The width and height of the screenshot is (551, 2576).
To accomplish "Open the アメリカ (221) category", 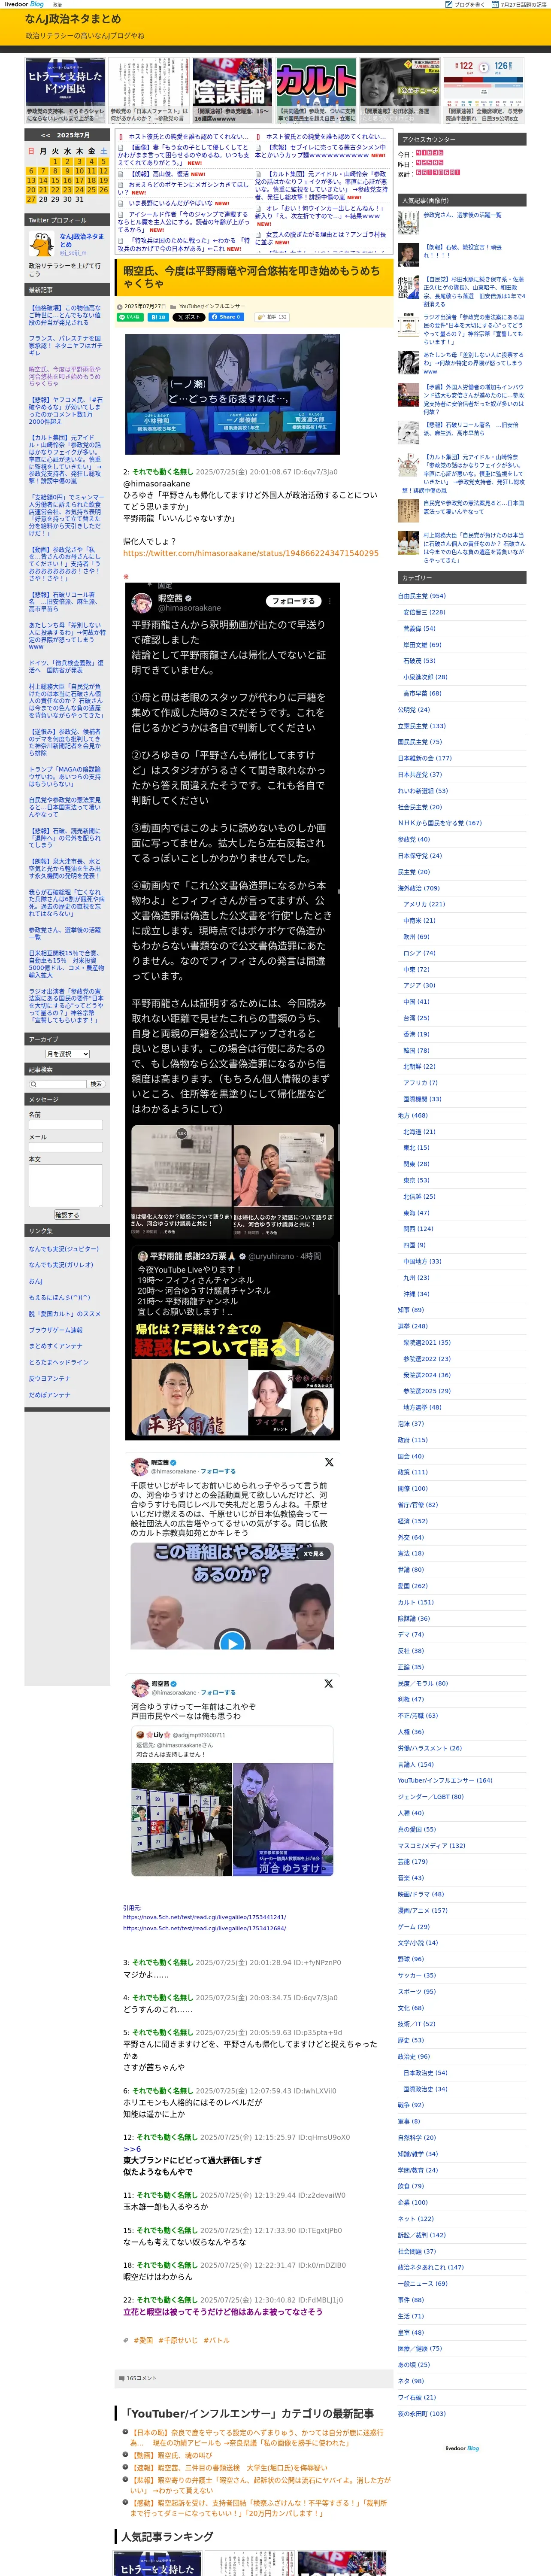I will (x=424, y=904).
